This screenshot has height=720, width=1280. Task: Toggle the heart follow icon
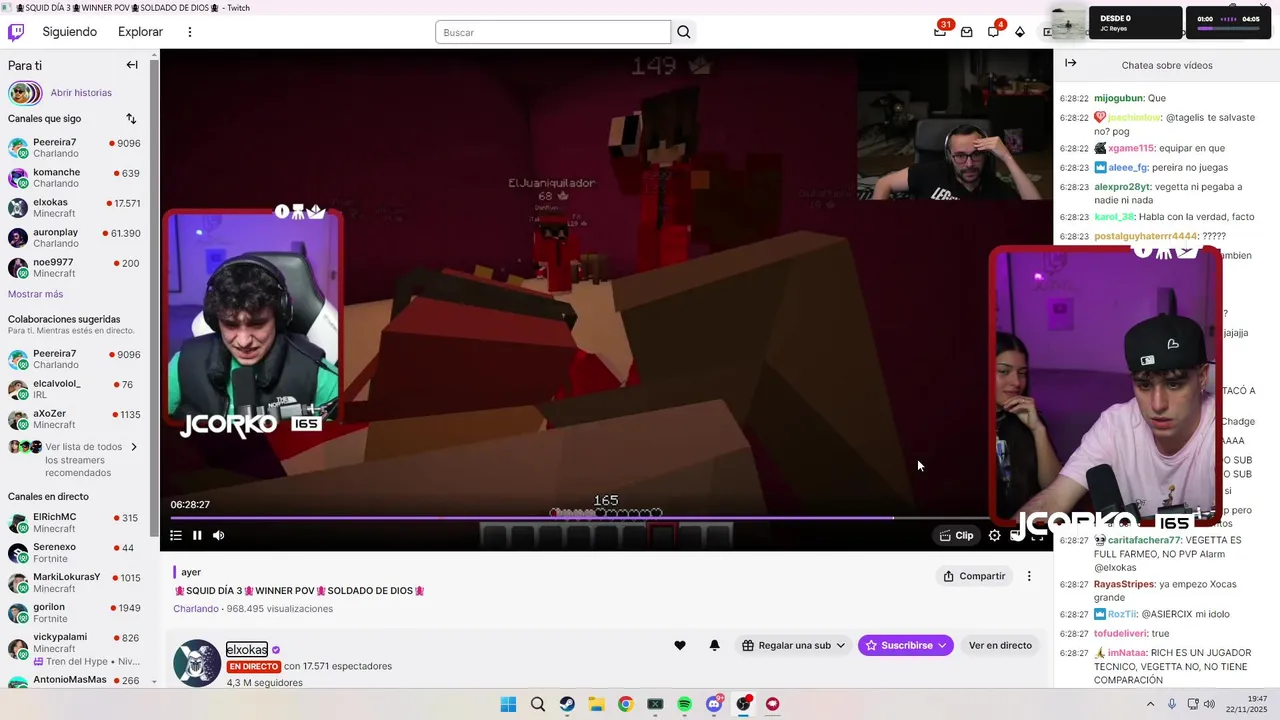[x=680, y=646]
